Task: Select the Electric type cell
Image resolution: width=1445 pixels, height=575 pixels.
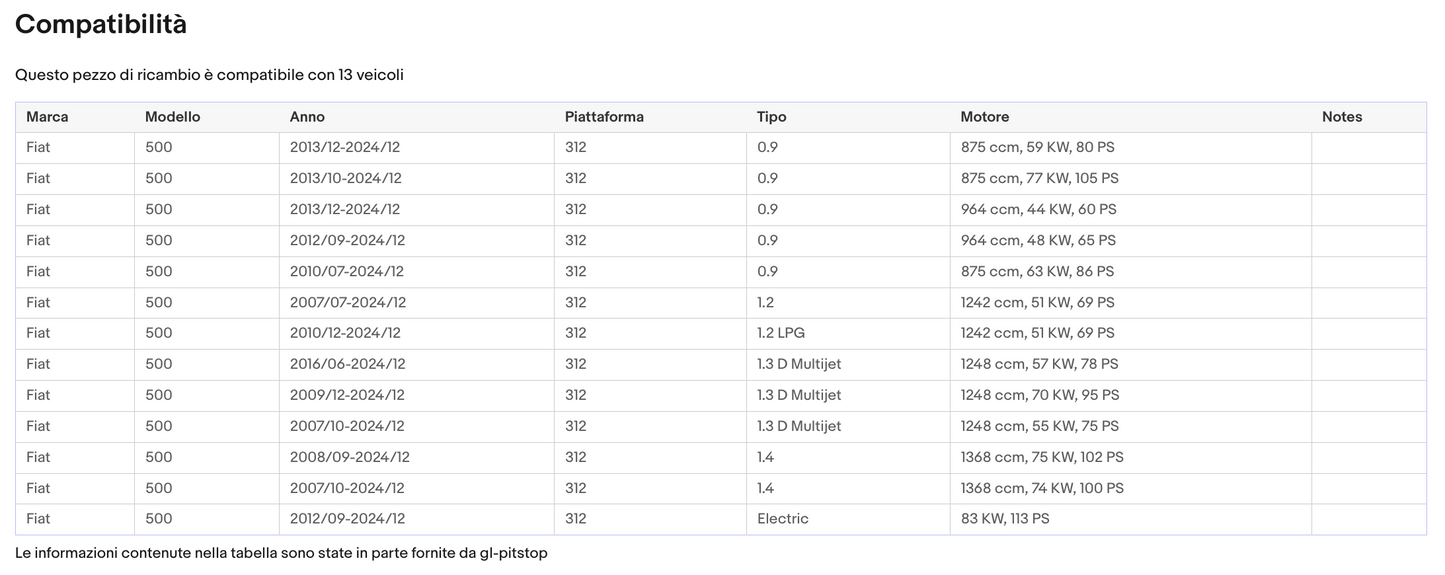Action: (783, 519)
